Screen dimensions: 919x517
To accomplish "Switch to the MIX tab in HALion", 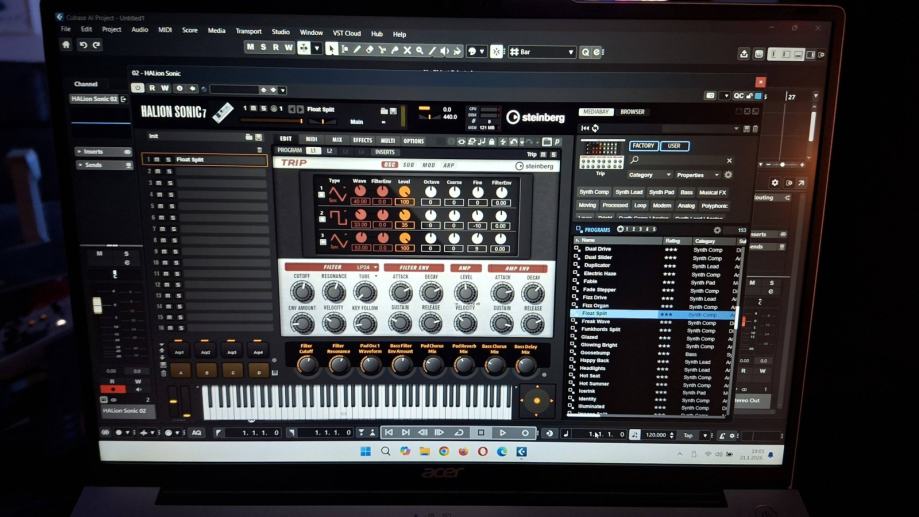I will (337, 140).
